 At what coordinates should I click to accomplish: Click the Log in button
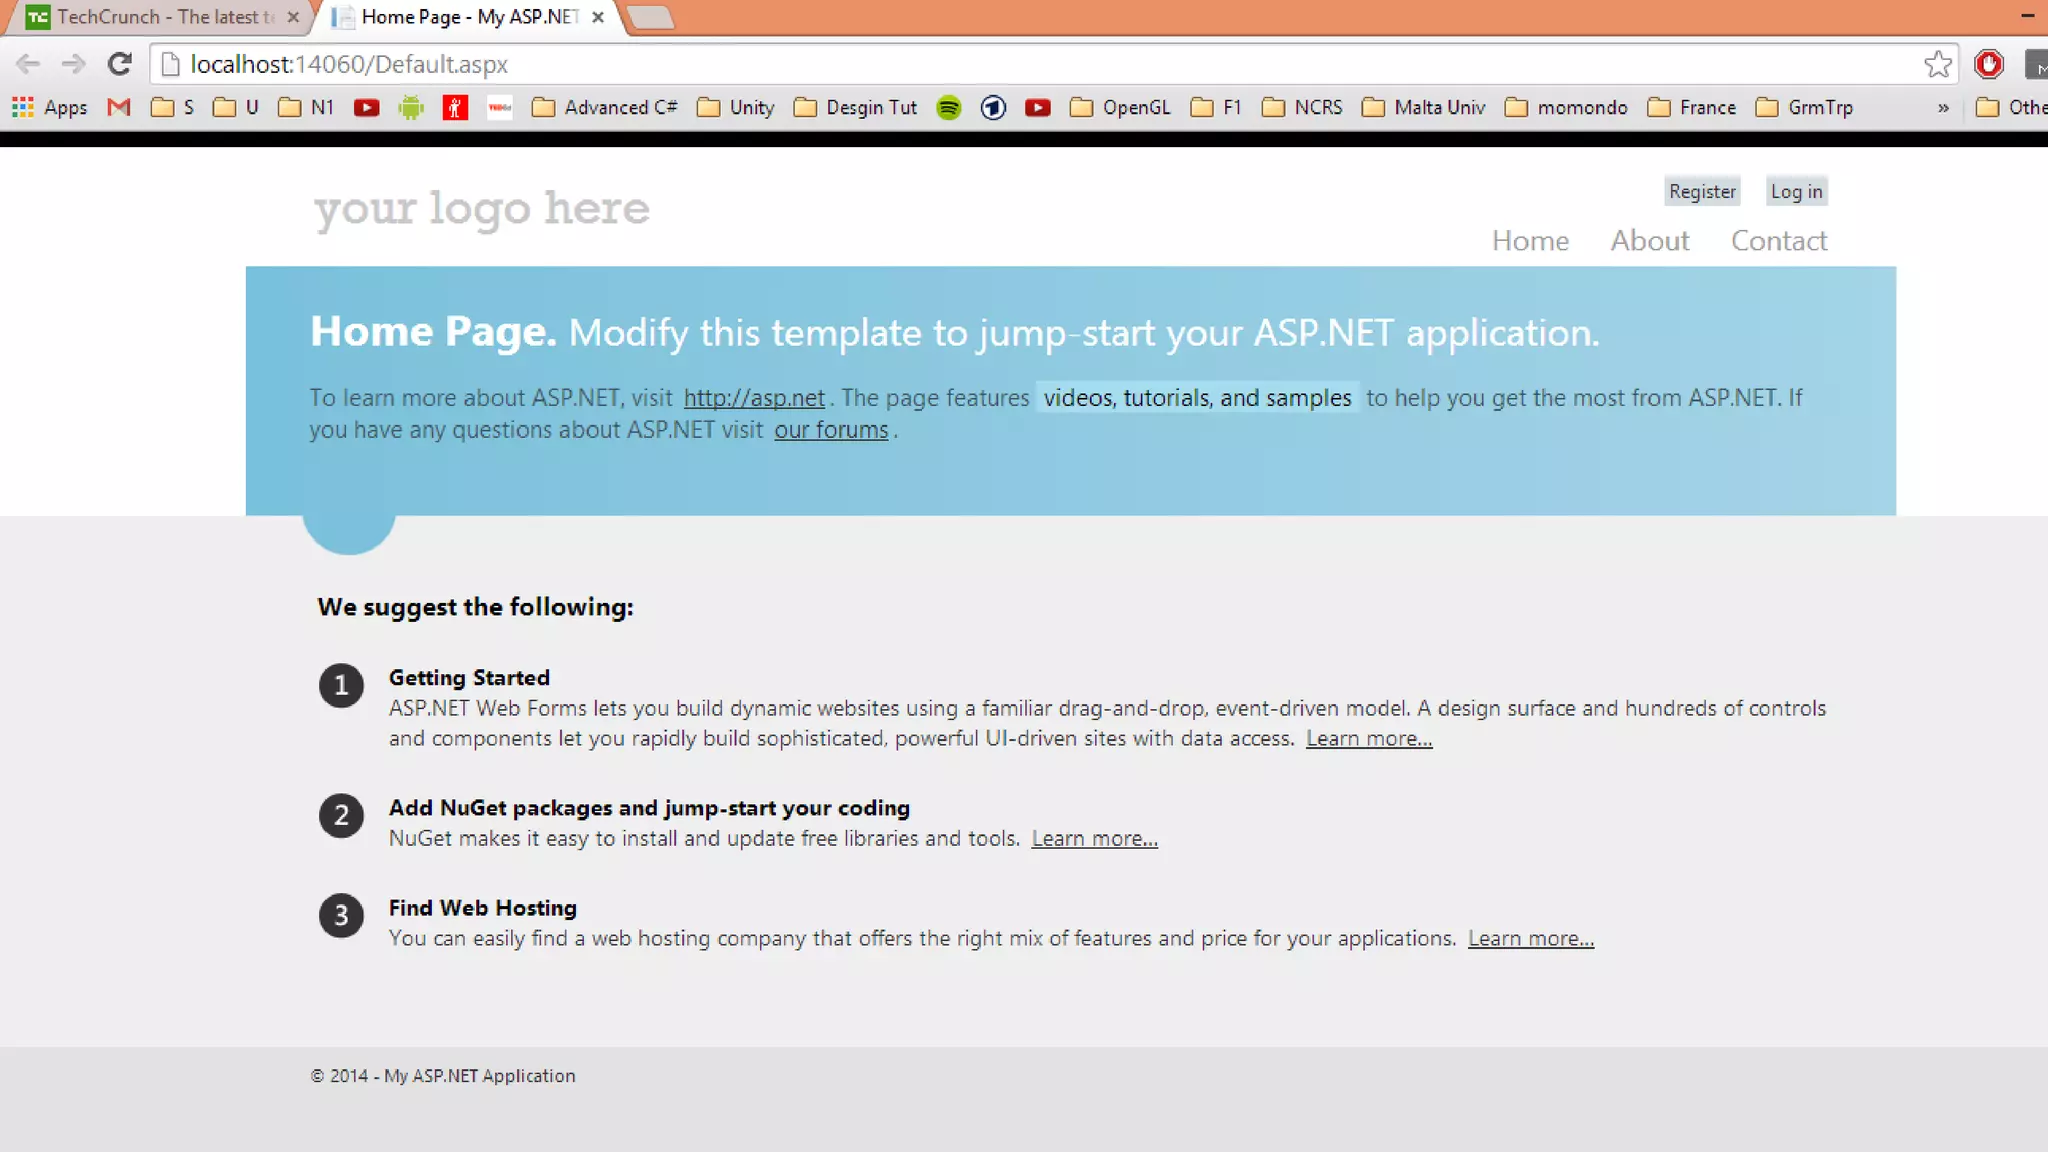click(1796, 191)
